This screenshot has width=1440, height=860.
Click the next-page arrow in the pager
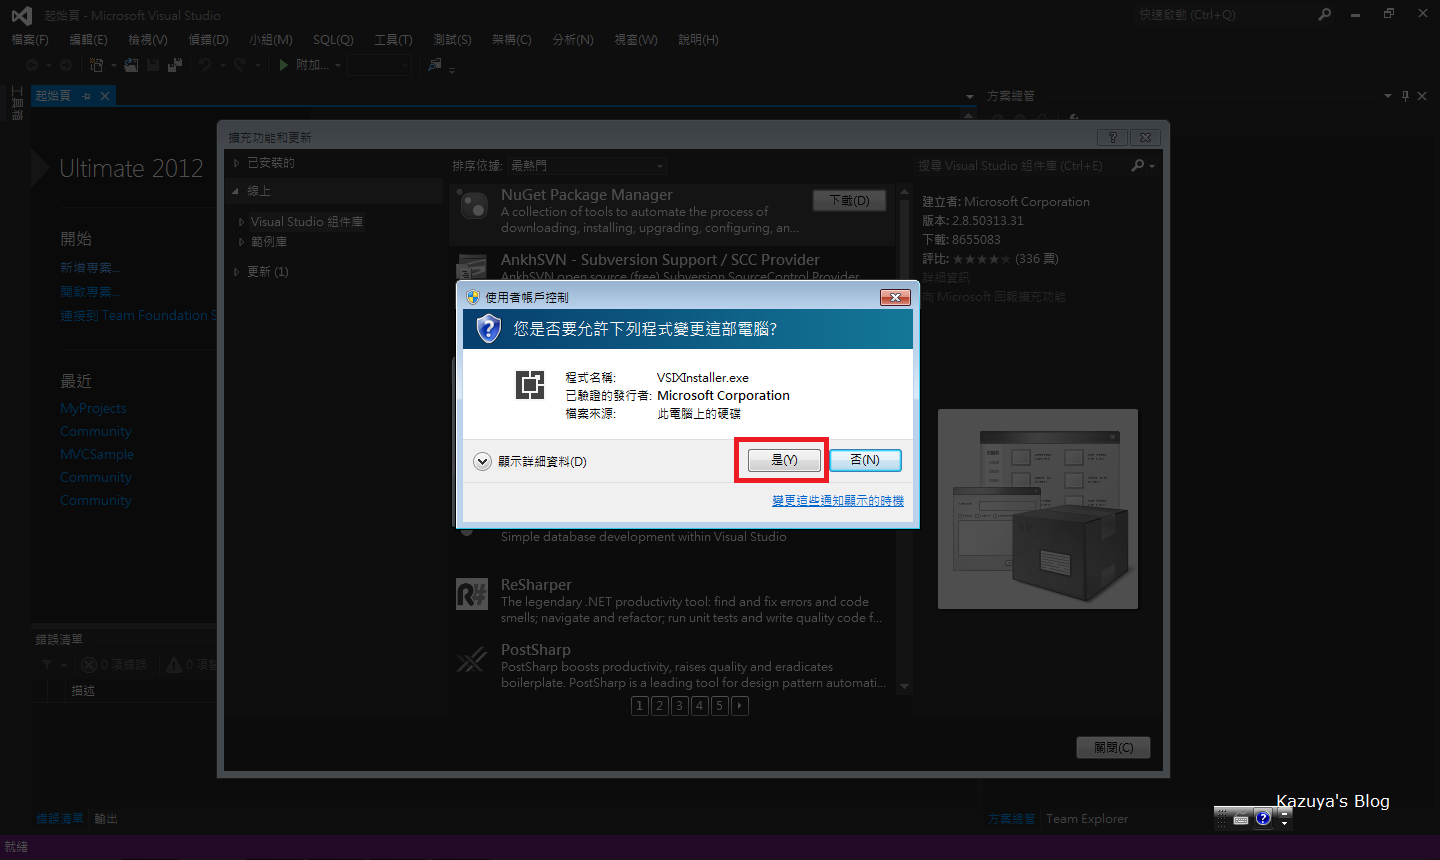click(x=739, y=705)
